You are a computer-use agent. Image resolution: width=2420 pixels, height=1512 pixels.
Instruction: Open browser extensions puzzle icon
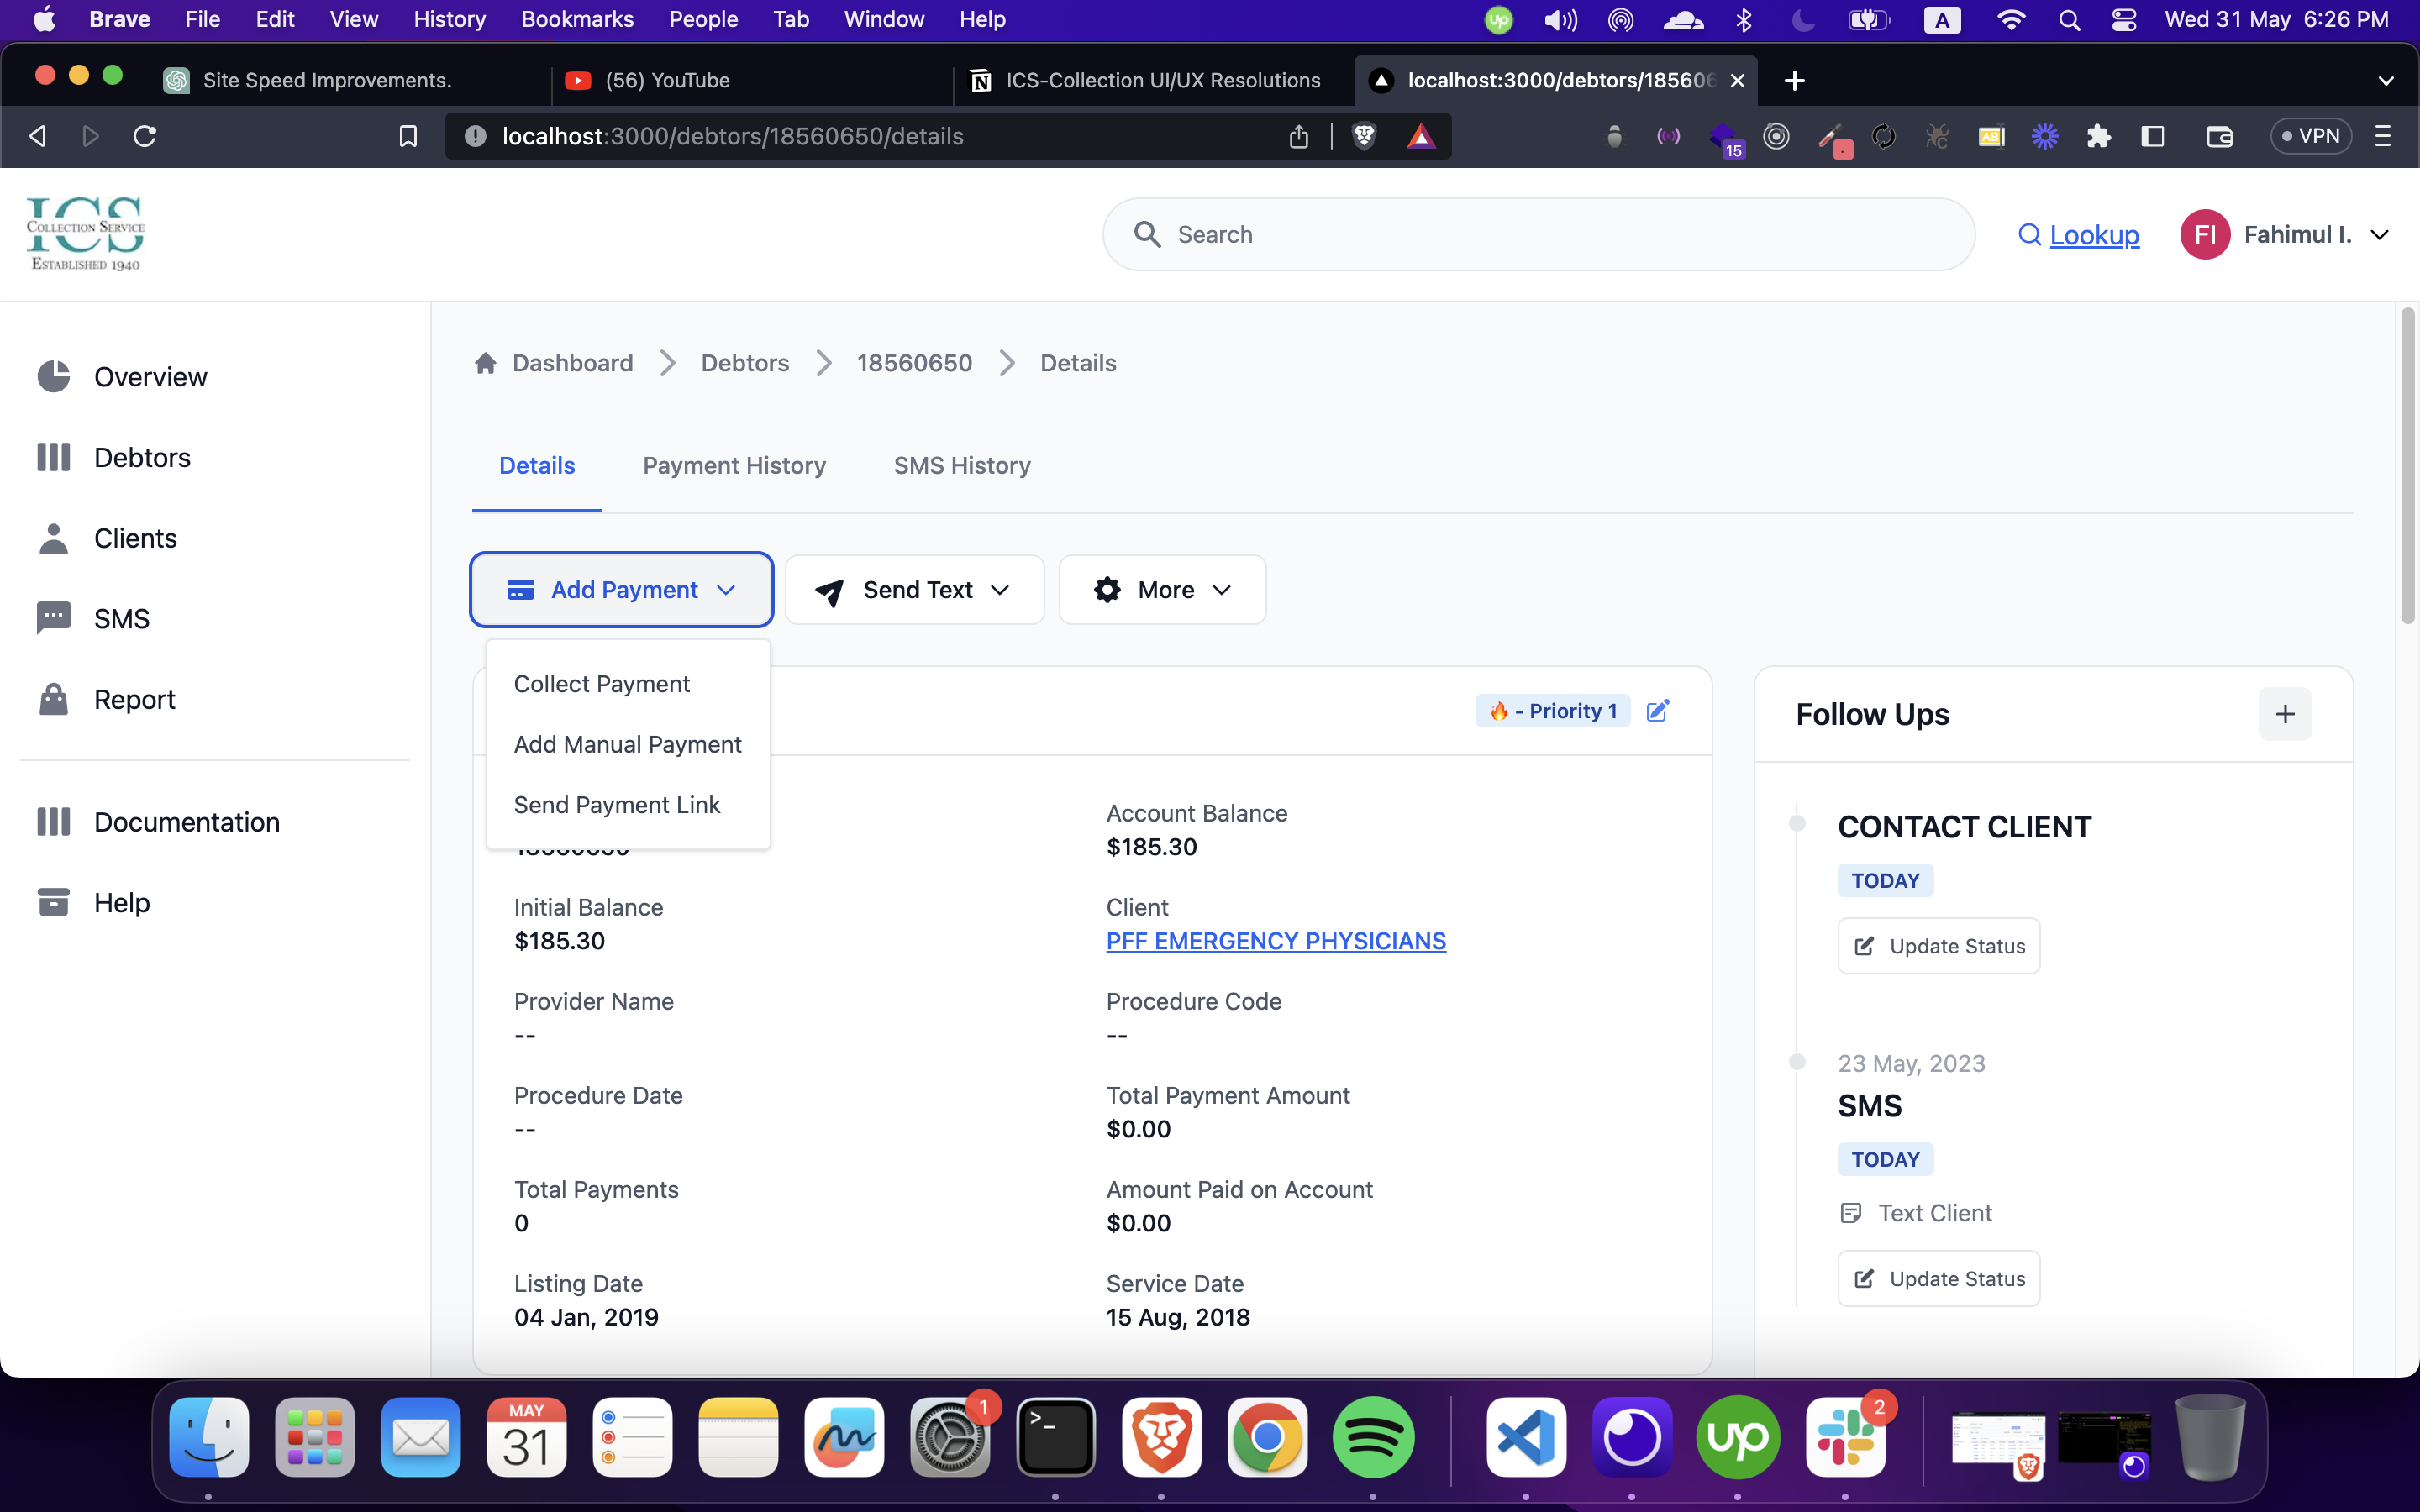pos(2098,136)
